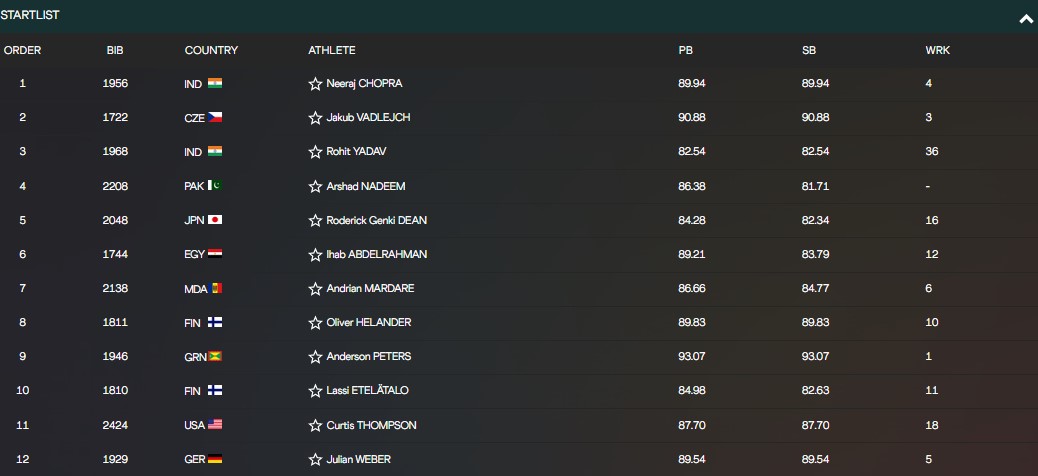Sort by the WRK column header

pos(937,50)
